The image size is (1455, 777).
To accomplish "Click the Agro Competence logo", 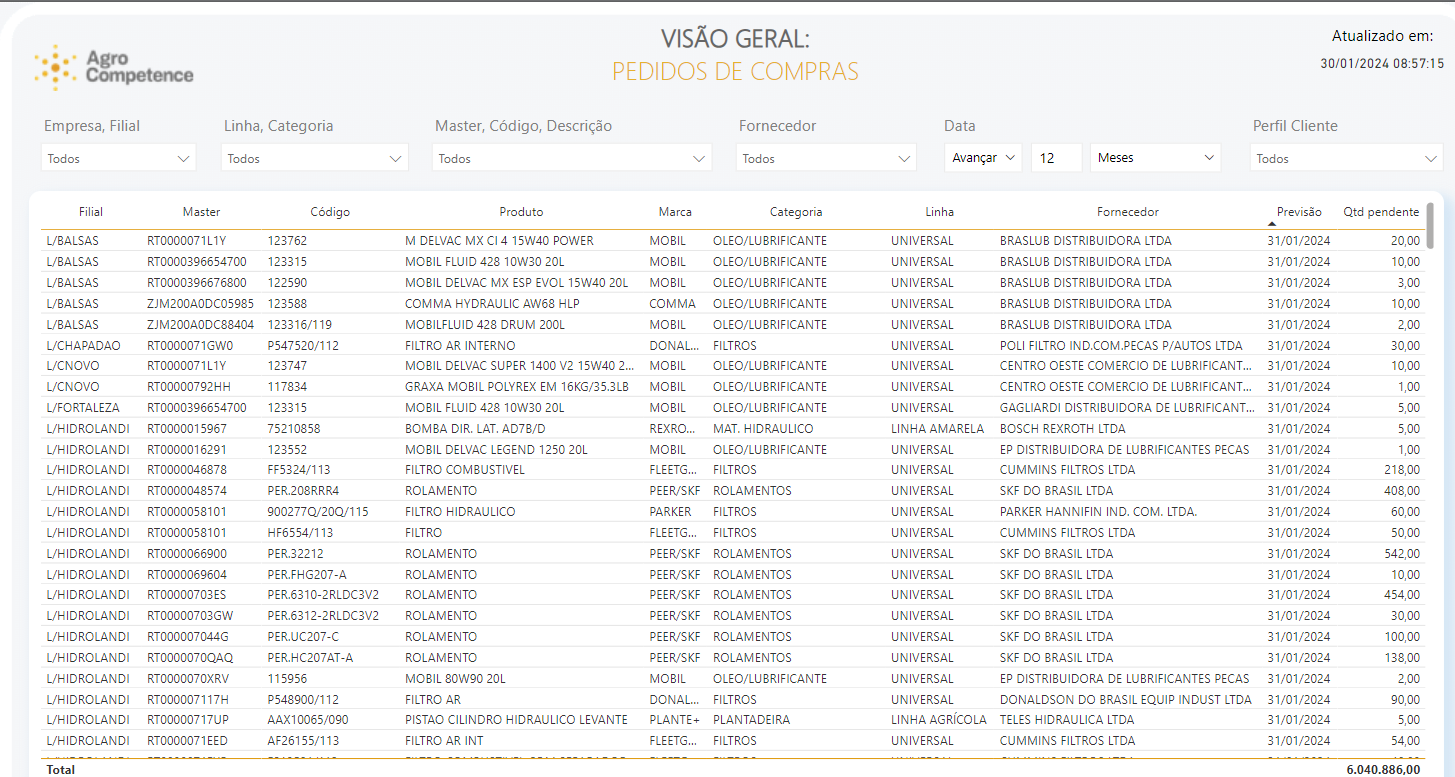I will (x=113, y=67).
